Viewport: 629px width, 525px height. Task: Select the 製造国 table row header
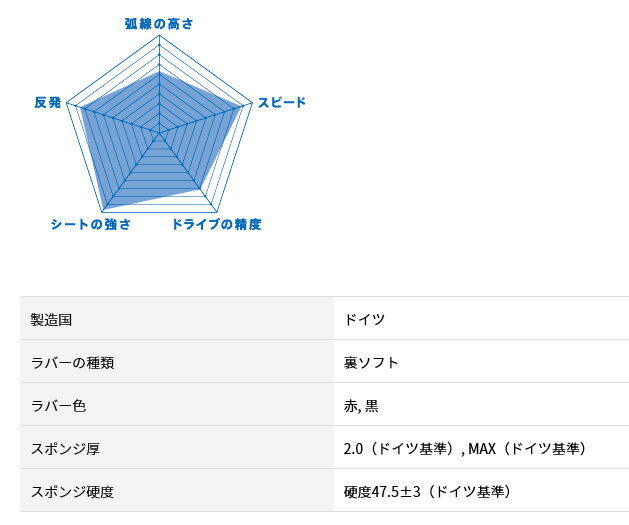coord(177,318)
